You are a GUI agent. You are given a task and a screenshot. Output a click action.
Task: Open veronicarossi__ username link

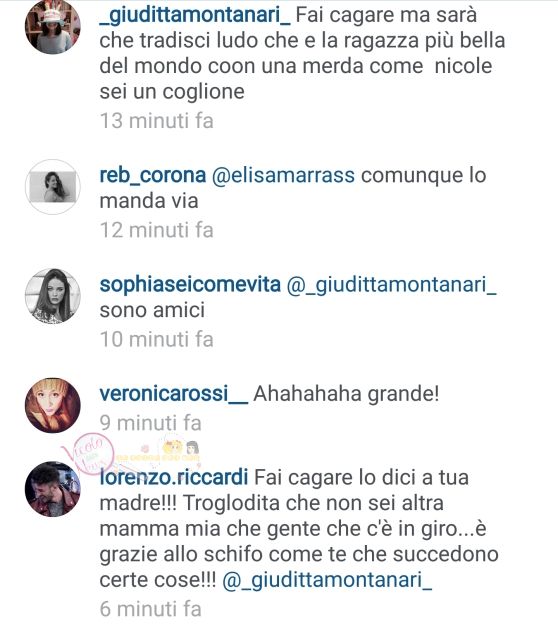tap(173, 394)
